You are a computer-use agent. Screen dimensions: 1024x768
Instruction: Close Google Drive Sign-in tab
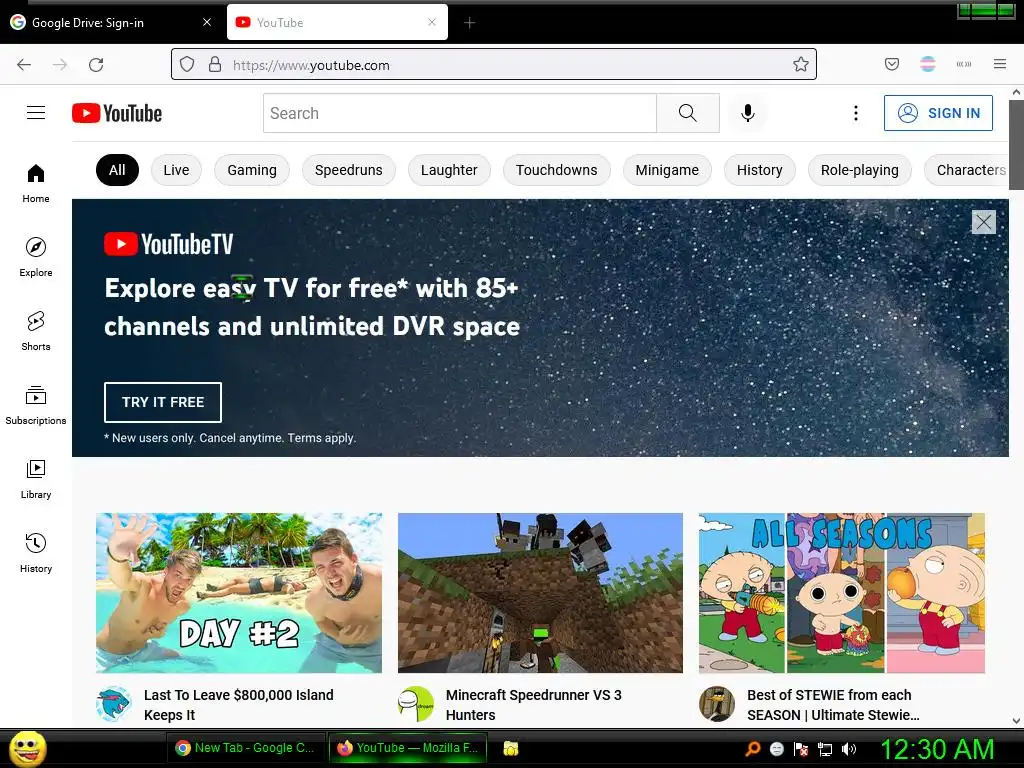click(x=207, y=22)
